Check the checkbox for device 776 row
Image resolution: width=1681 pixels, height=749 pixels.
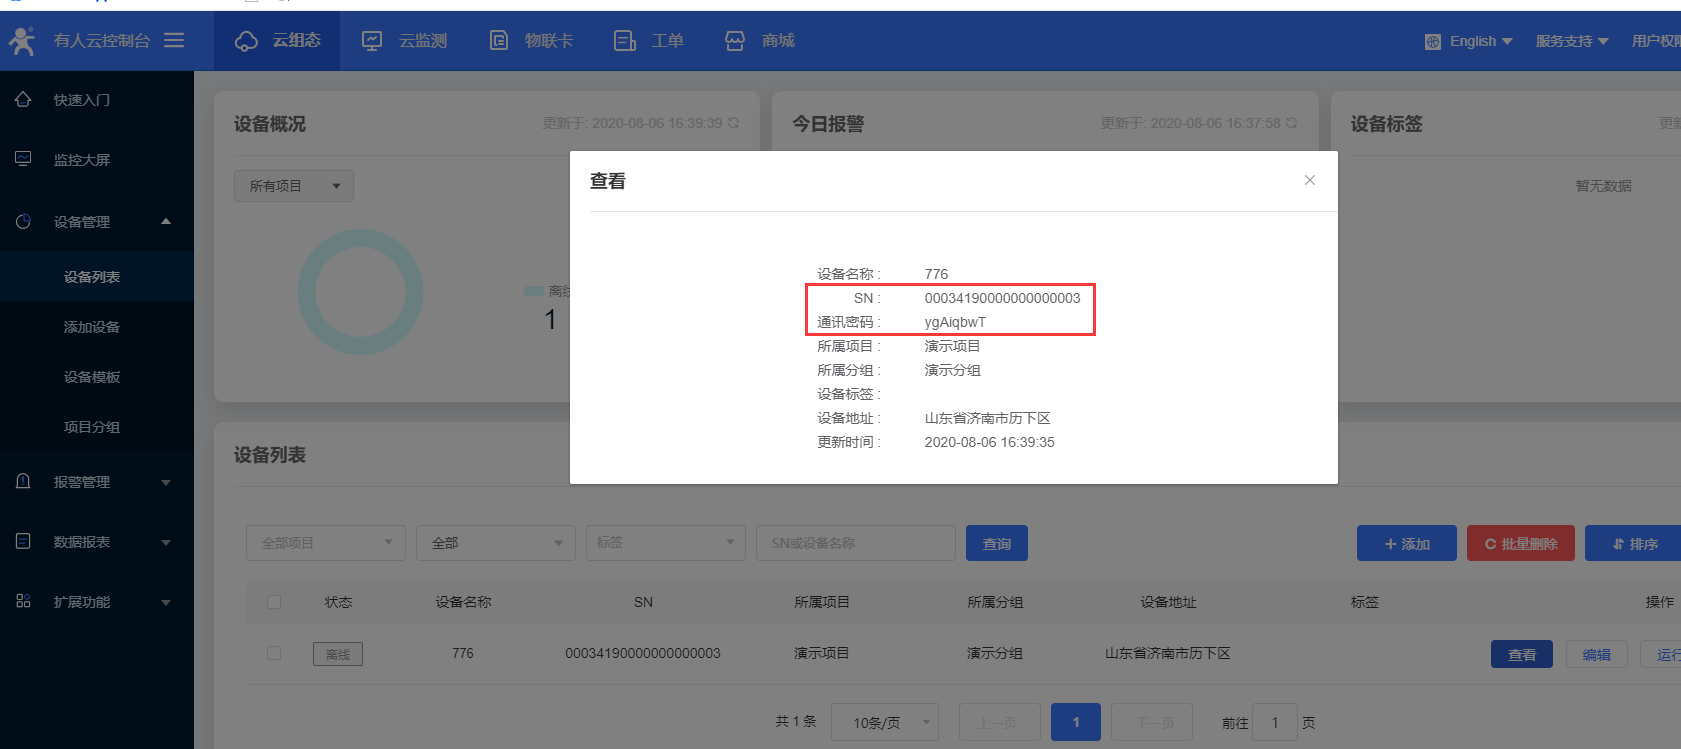pos(274,653)
